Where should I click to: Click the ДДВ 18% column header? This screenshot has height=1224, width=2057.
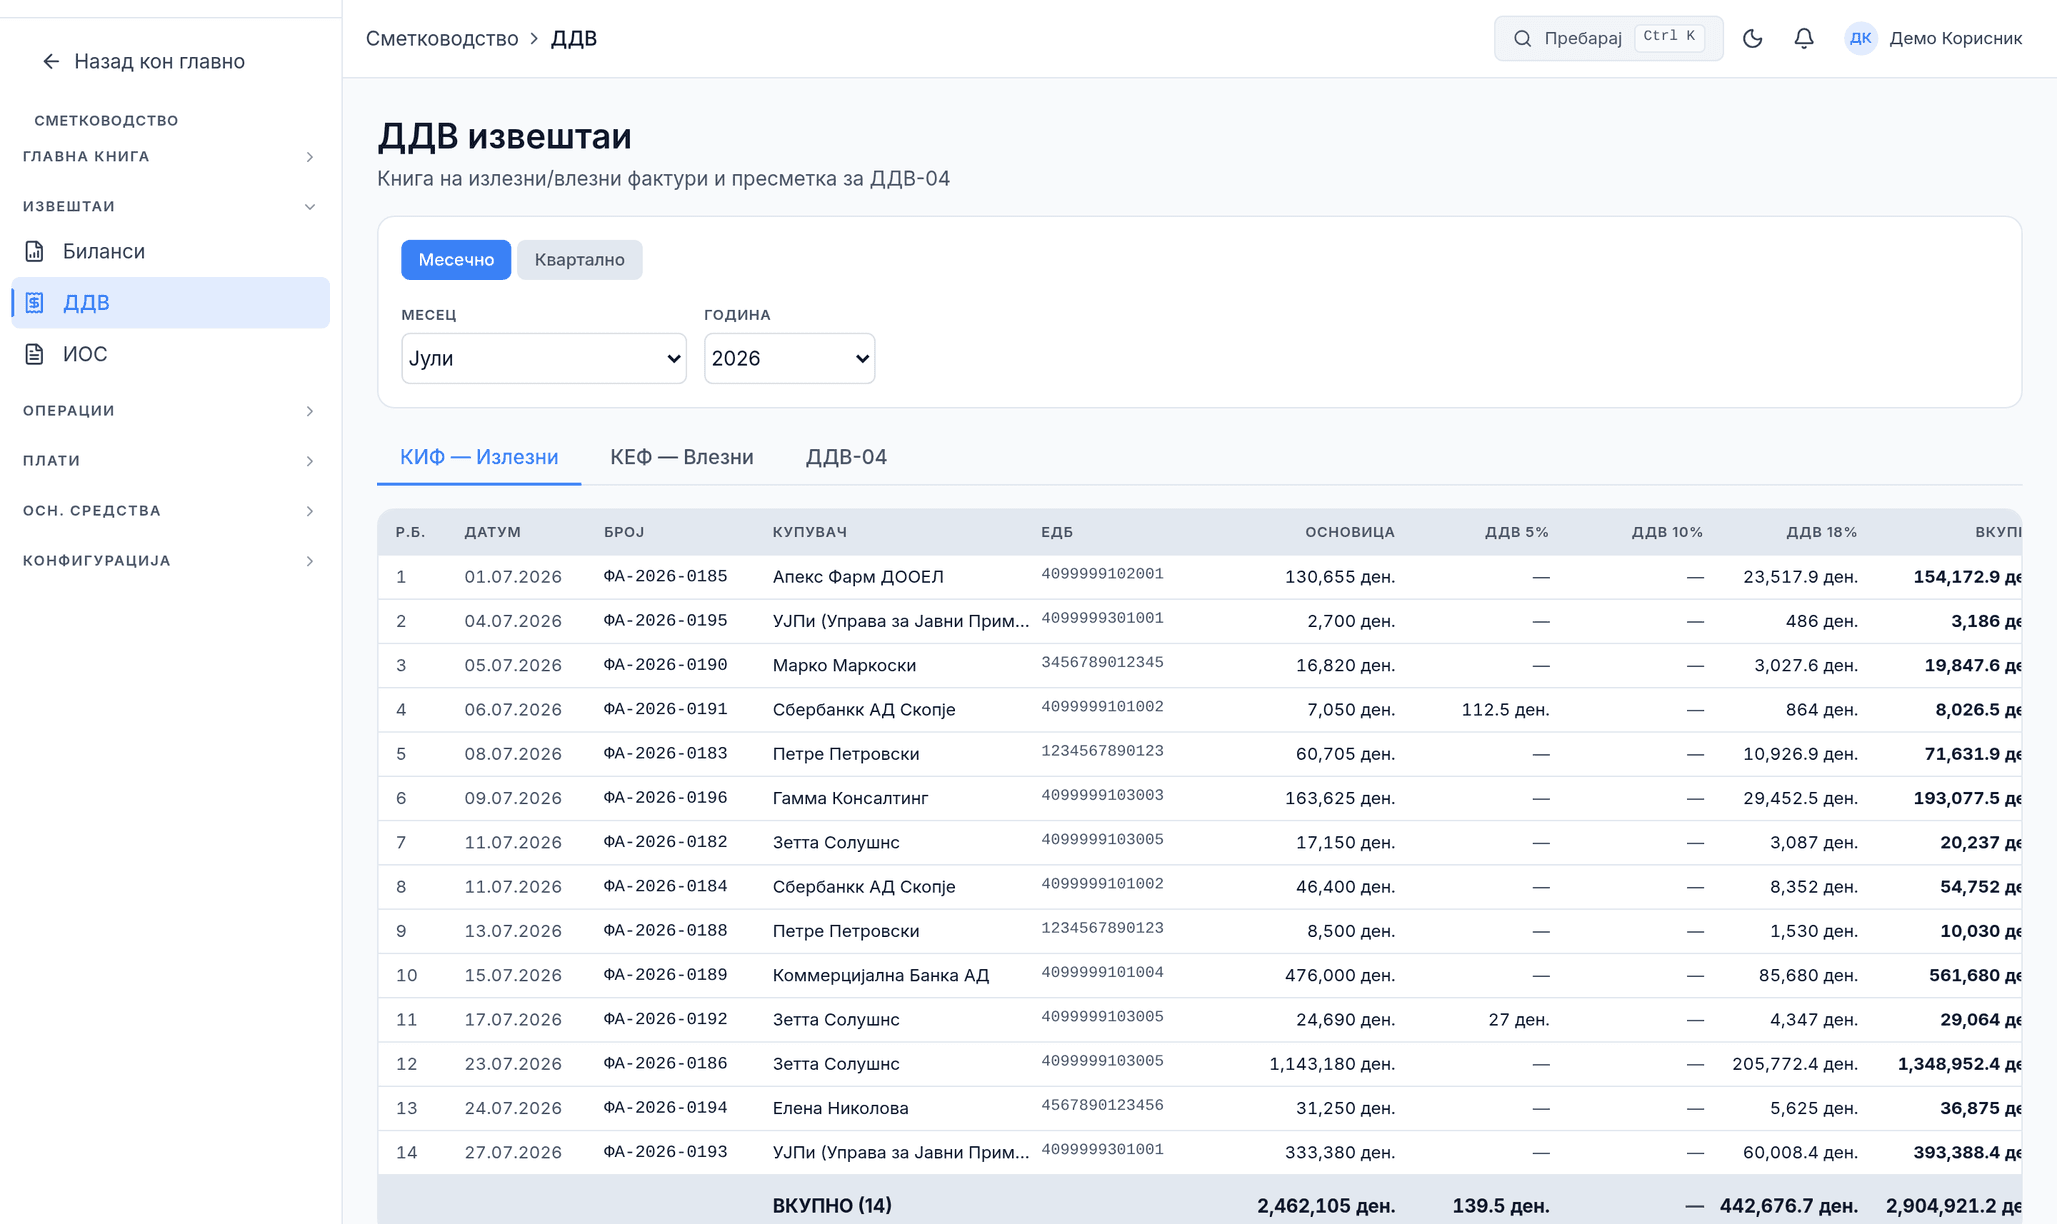coord(1822,533)
